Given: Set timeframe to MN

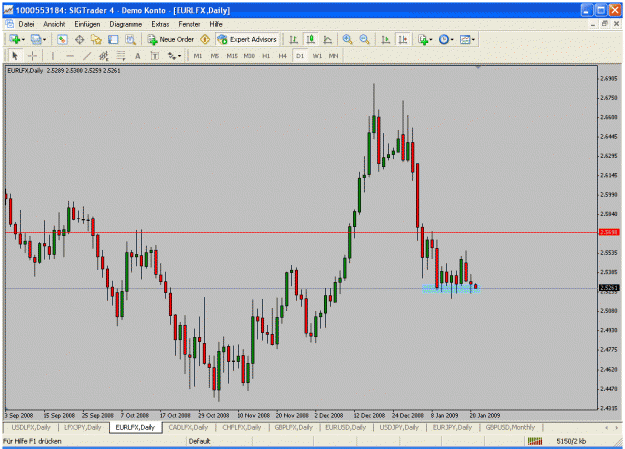Looking at the screenshot, I should point(334,56).
